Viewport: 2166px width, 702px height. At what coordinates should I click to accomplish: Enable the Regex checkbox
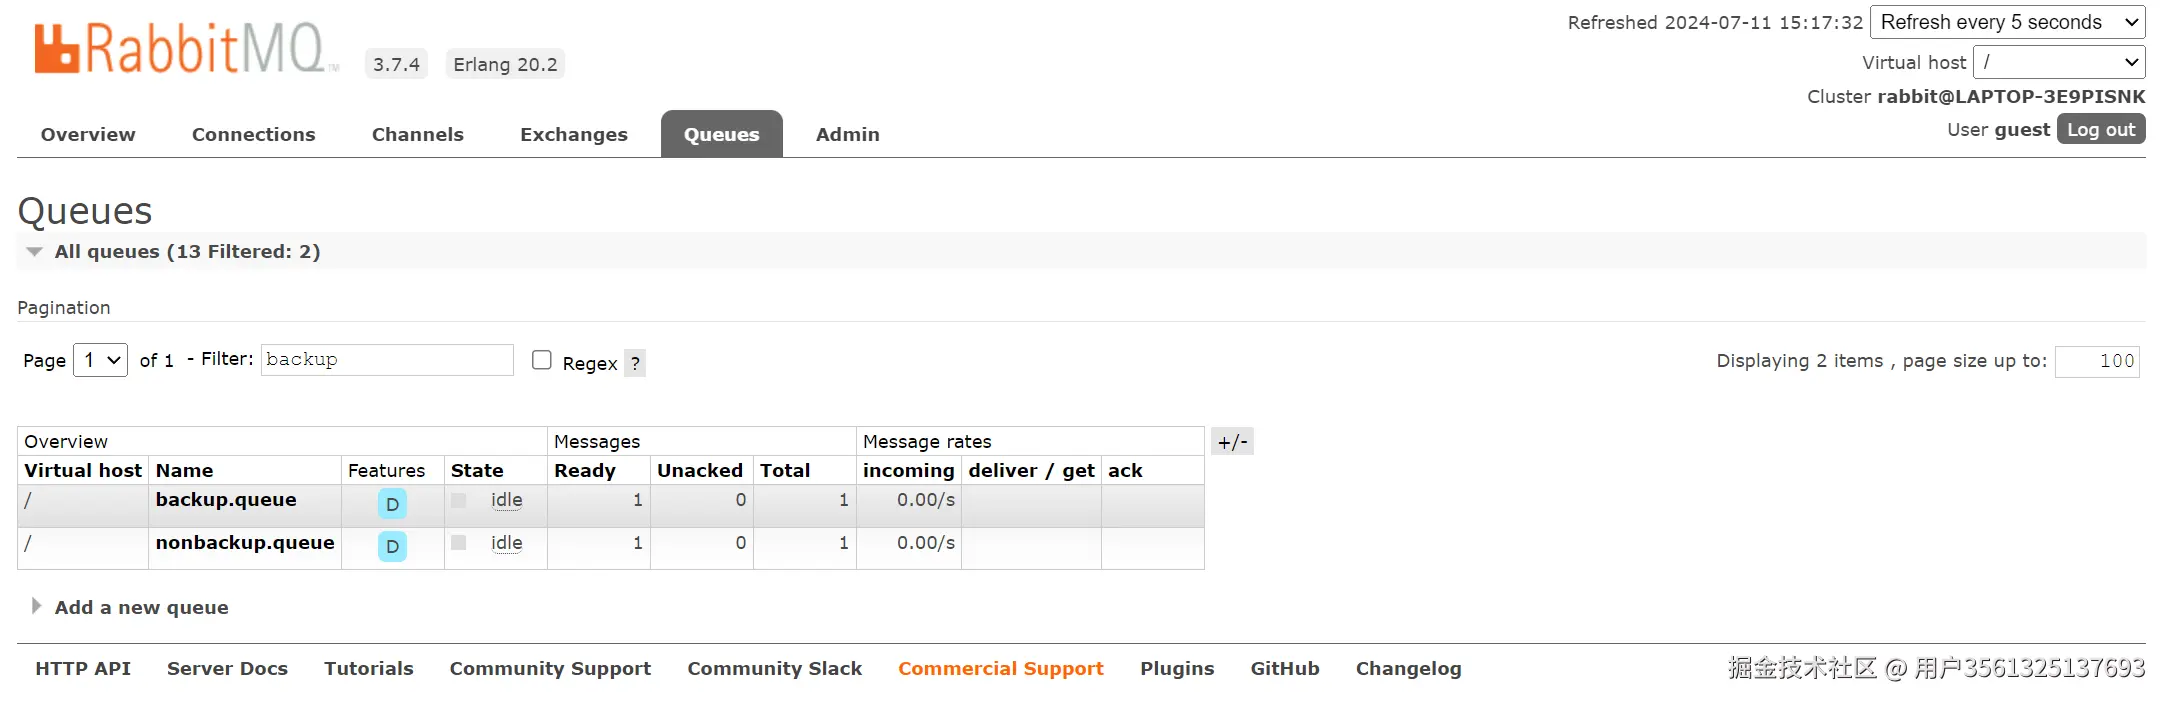point(542,360)
